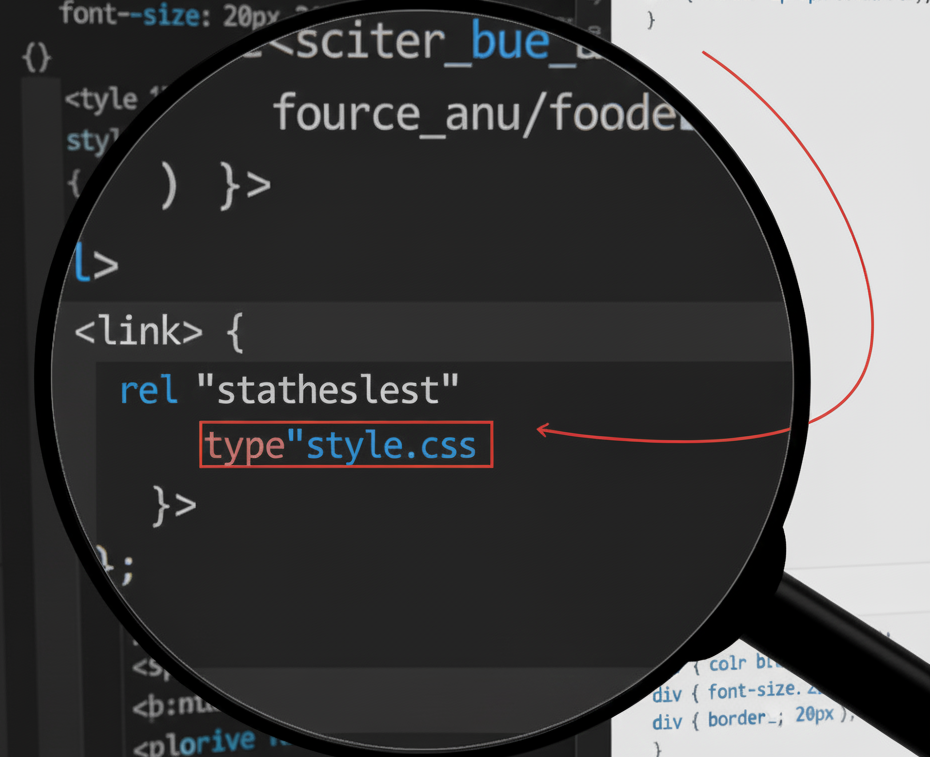Viewport: 930px width, 757px height.
Task: Click the "statheslest" string value
Action: 327,390
